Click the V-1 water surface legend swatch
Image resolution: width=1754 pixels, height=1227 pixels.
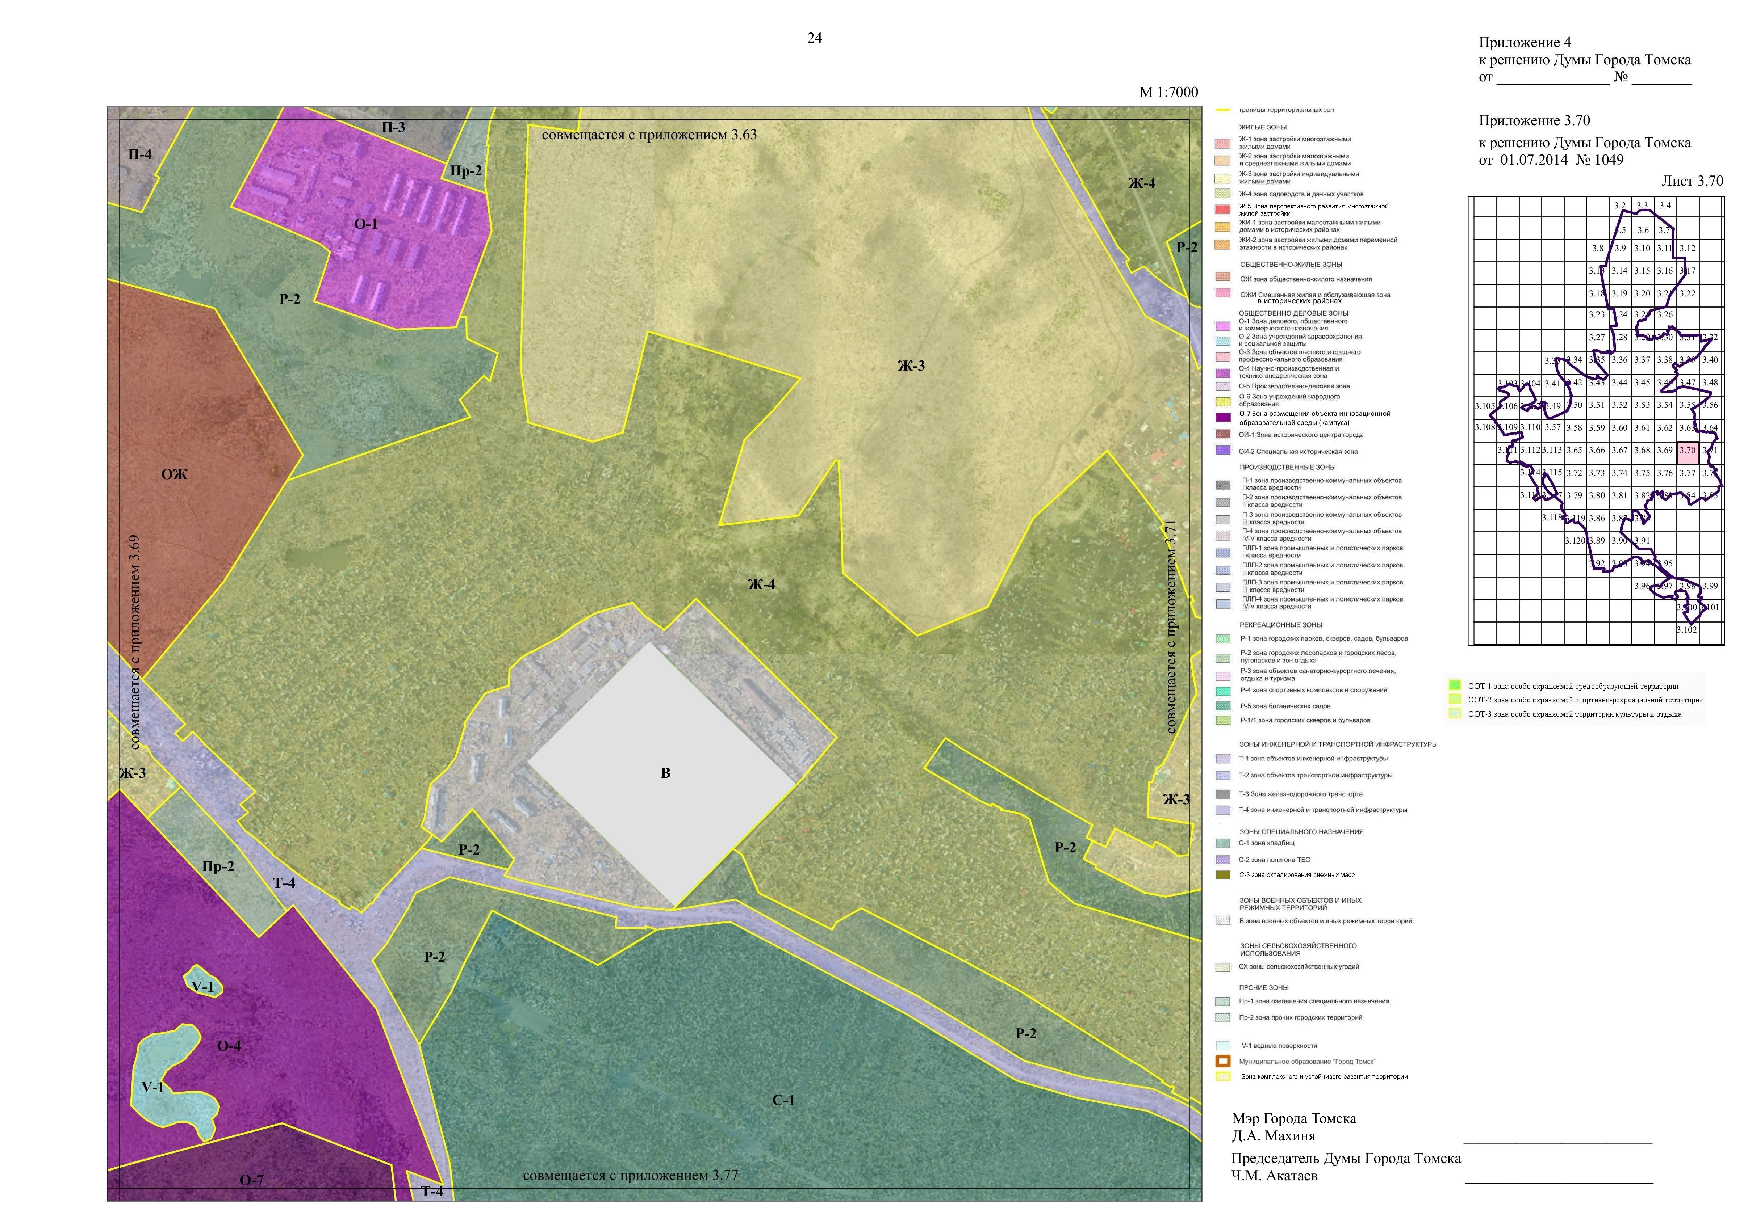tap(1222, 1046)
